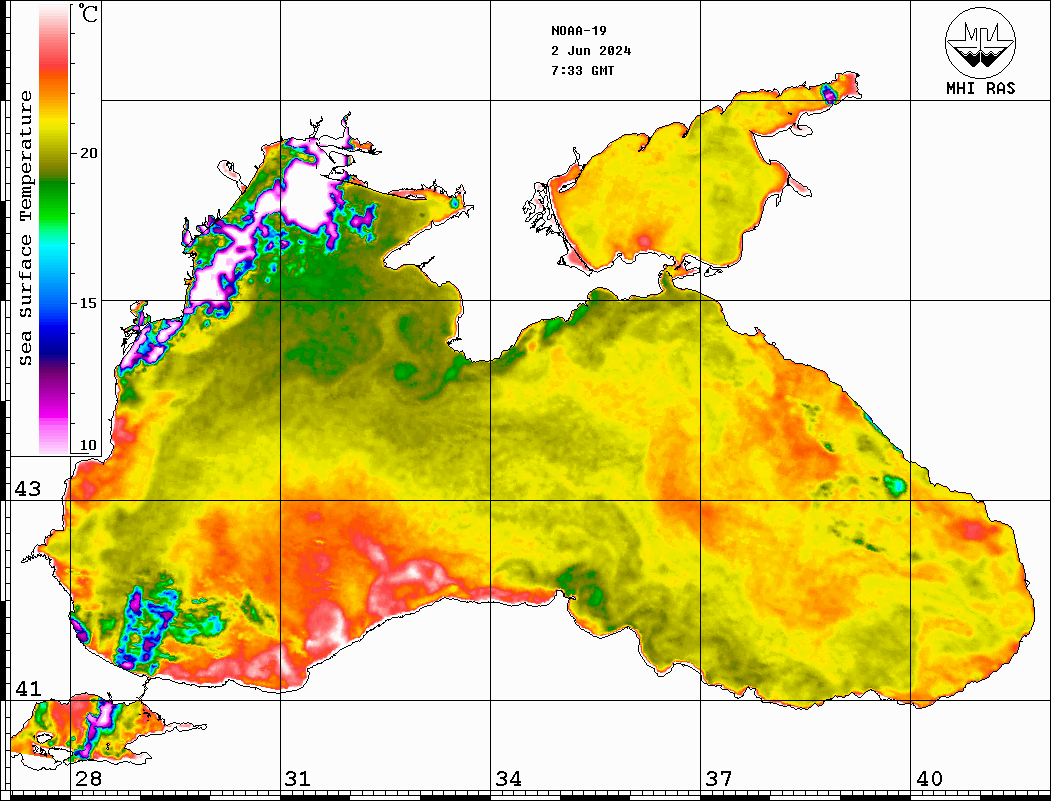Image resolution: width=1051 pixels, height=801 pixels.
Task: Click the '20' value on color scale
Action: coord(88,153)
